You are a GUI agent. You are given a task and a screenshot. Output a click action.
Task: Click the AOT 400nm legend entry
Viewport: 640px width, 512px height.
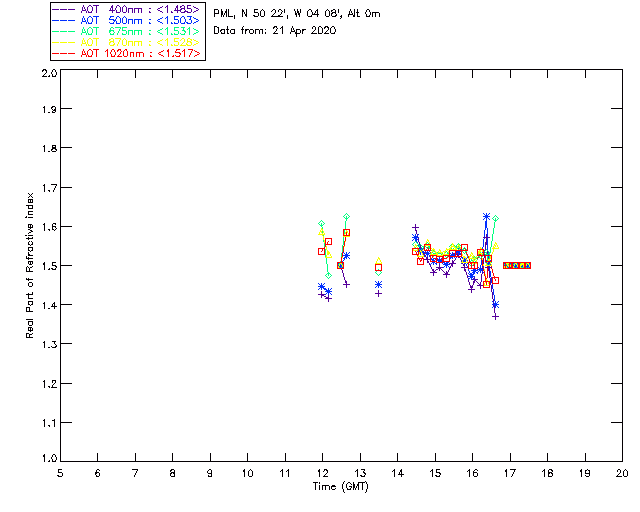point(126,9)
